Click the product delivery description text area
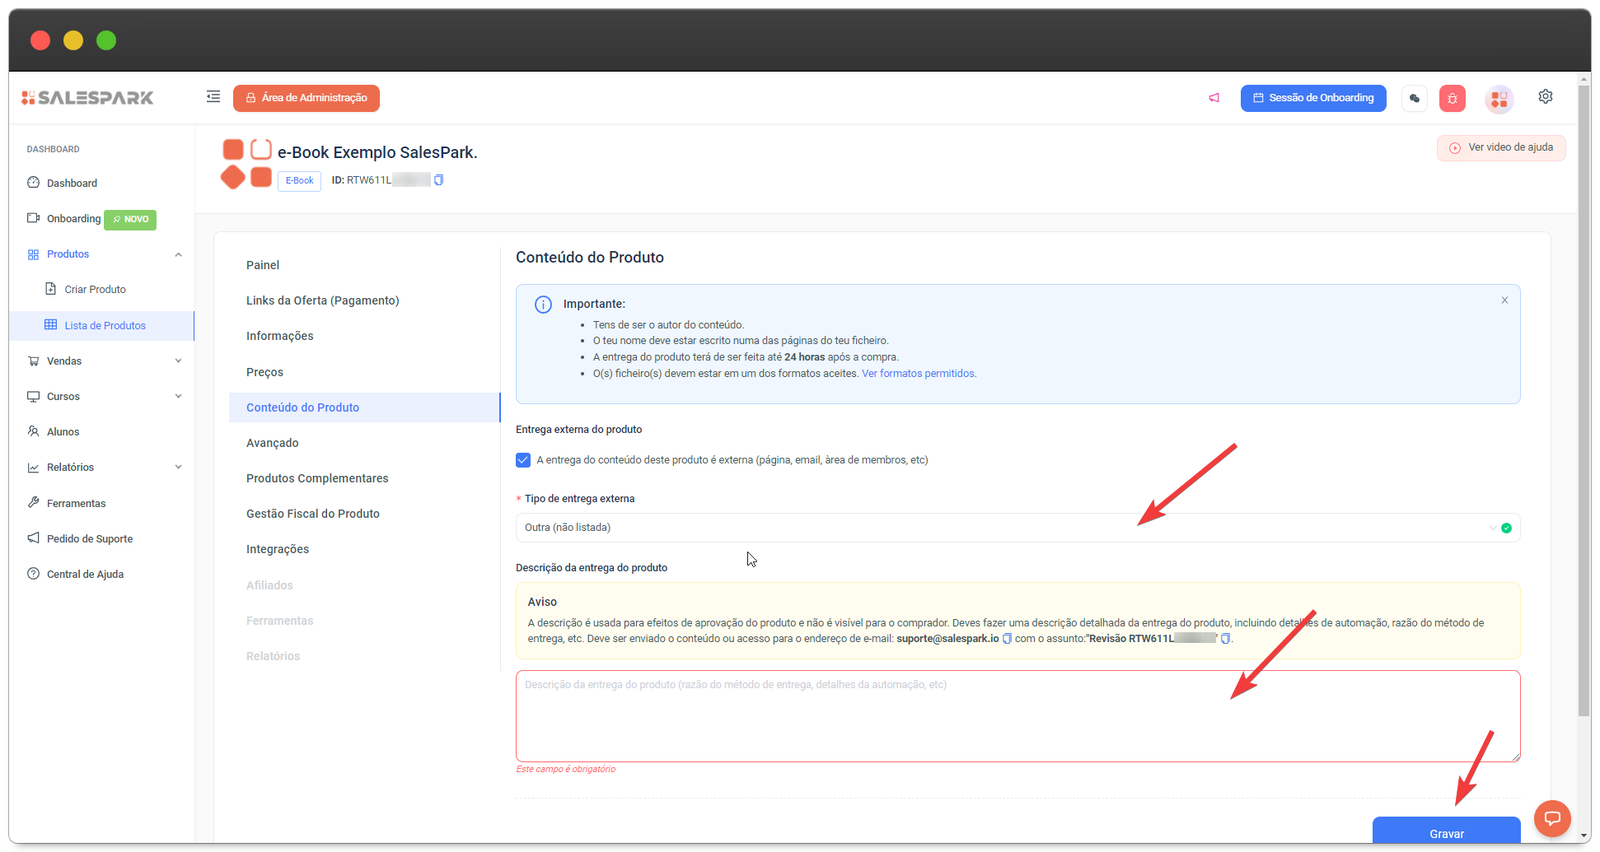 tap(1017, 716)
